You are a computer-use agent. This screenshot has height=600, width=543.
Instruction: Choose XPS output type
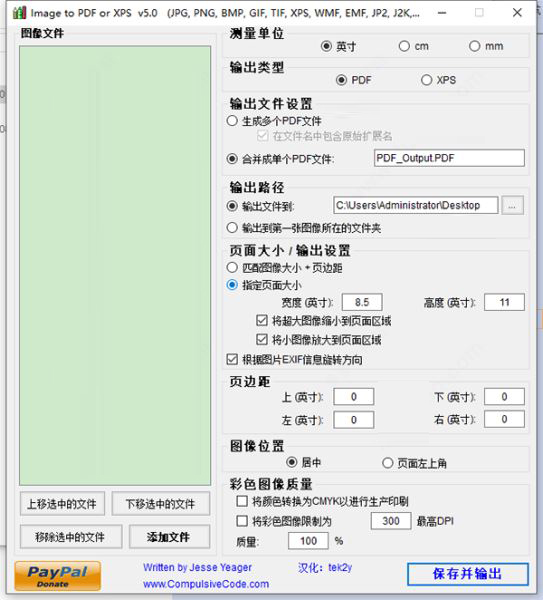coord(426,80)
